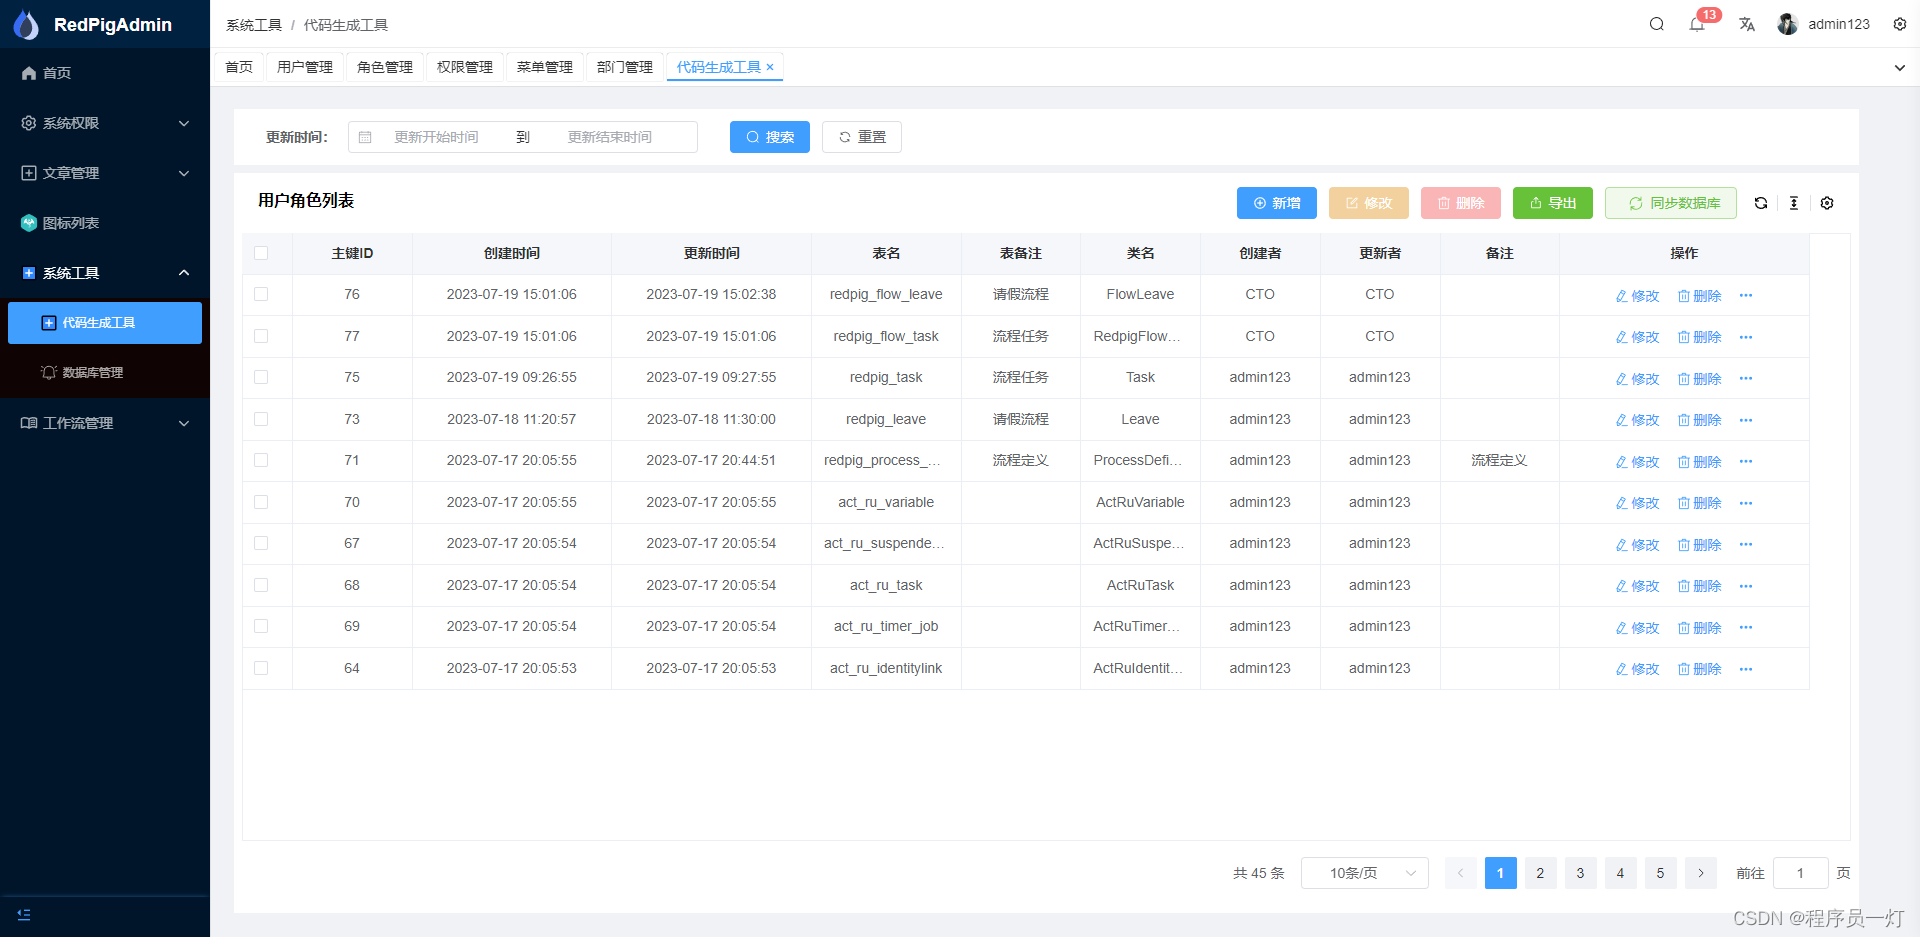The height and width of the screenshot is (937, 1920).
Task: Open 首页 in the sidebar
Action: pyautogui.click(x=105, y=73)
